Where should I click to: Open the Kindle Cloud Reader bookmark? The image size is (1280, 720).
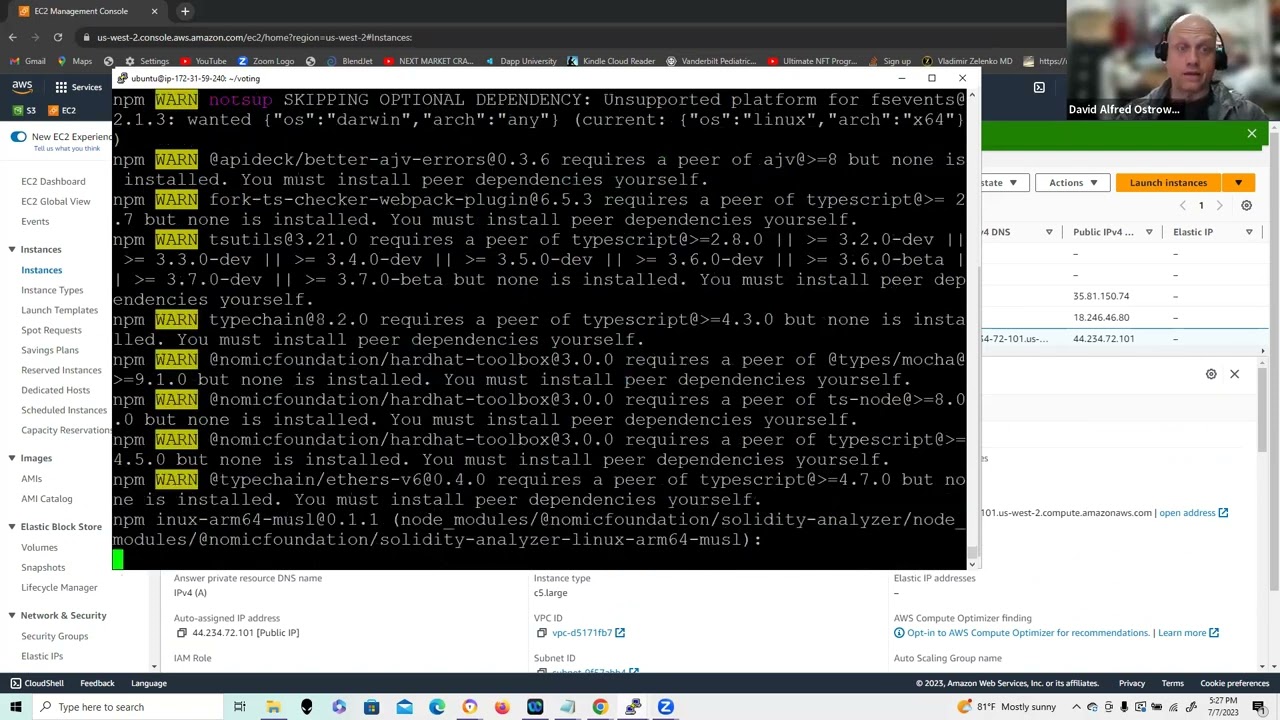click(x=611, y=61)
